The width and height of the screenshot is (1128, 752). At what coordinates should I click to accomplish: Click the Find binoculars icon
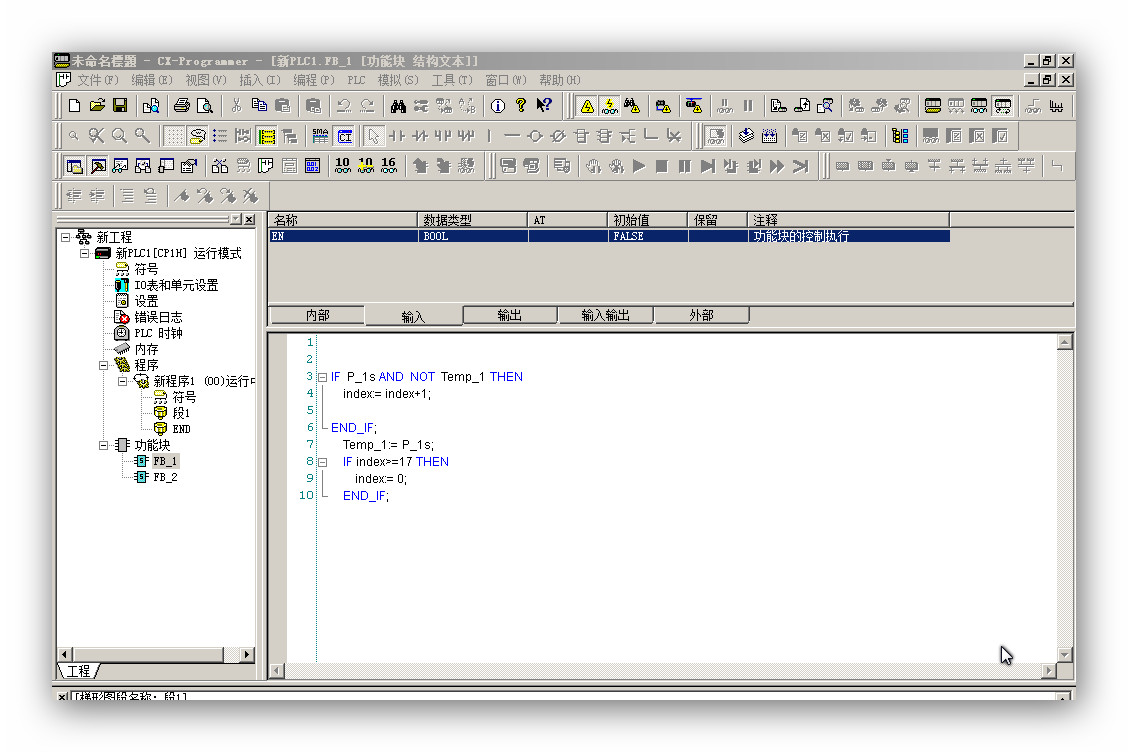(x=398, y=106)
